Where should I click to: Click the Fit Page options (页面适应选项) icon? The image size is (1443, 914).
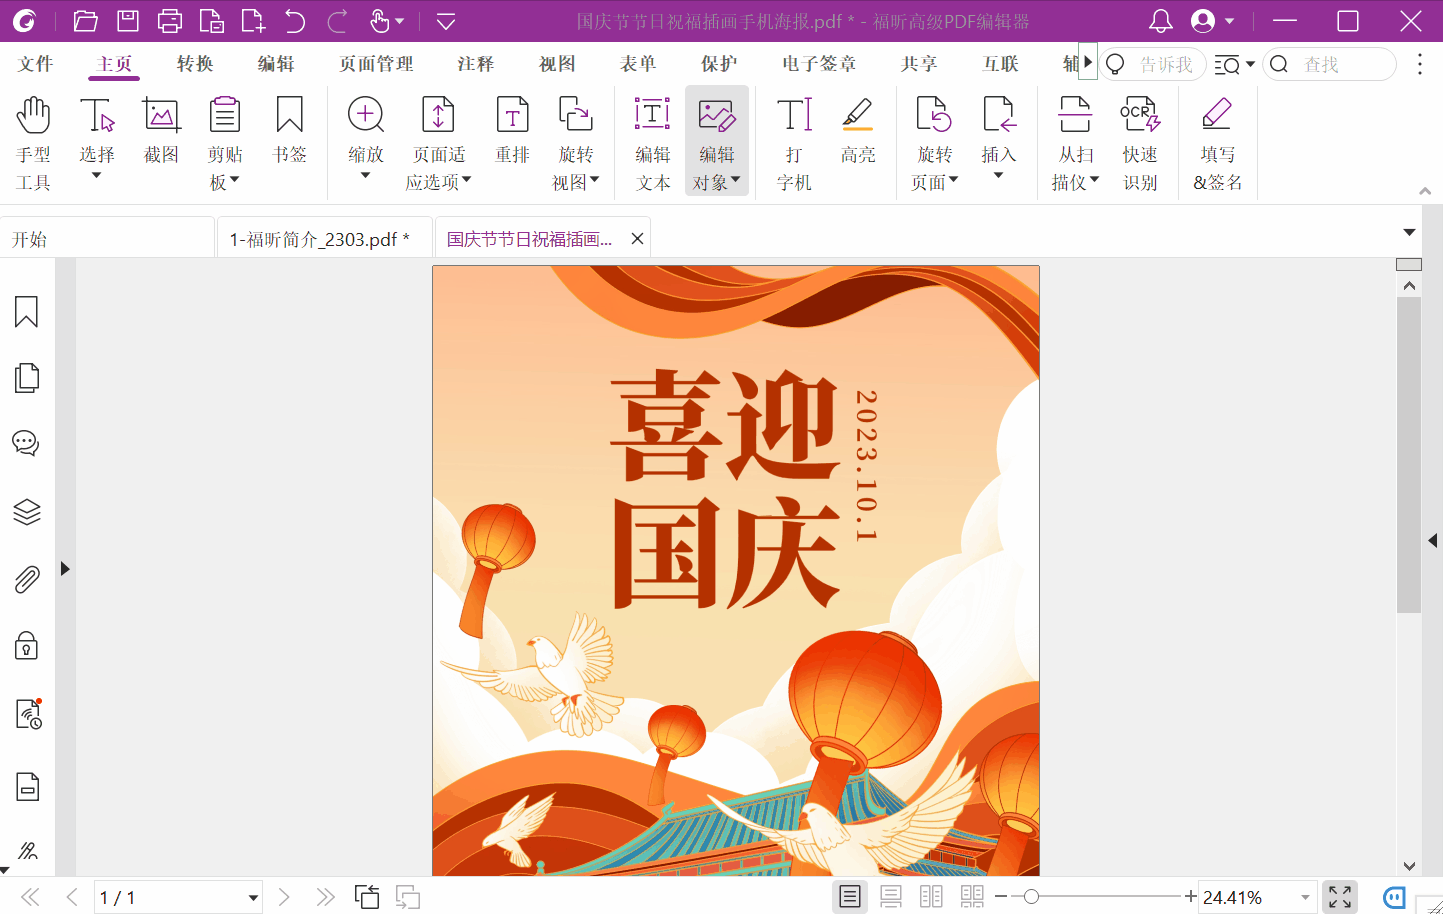[x=438, y=116]
